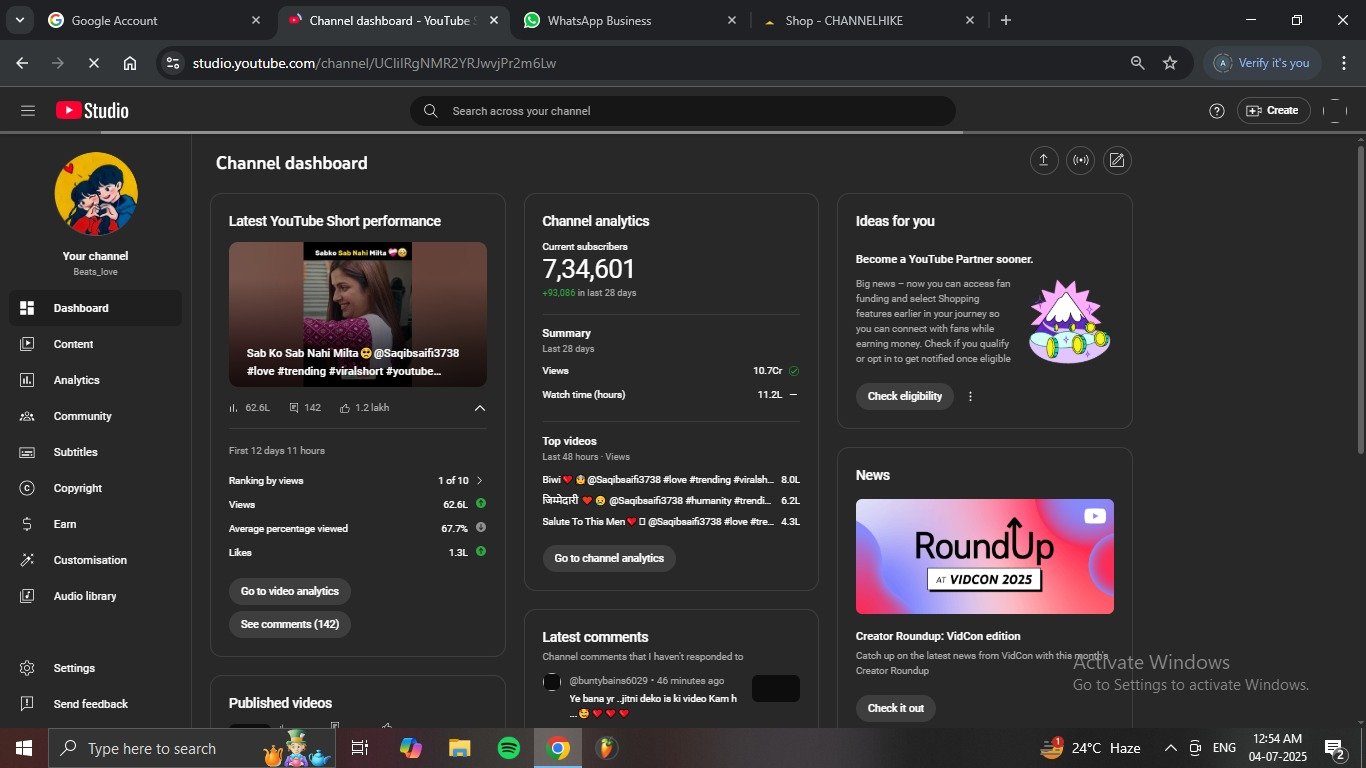Image resolution: width=1366 pixels, height=768 pixels.
Task: Click the Beats_love channel profile picture
Action: click(x=96, y=194)
